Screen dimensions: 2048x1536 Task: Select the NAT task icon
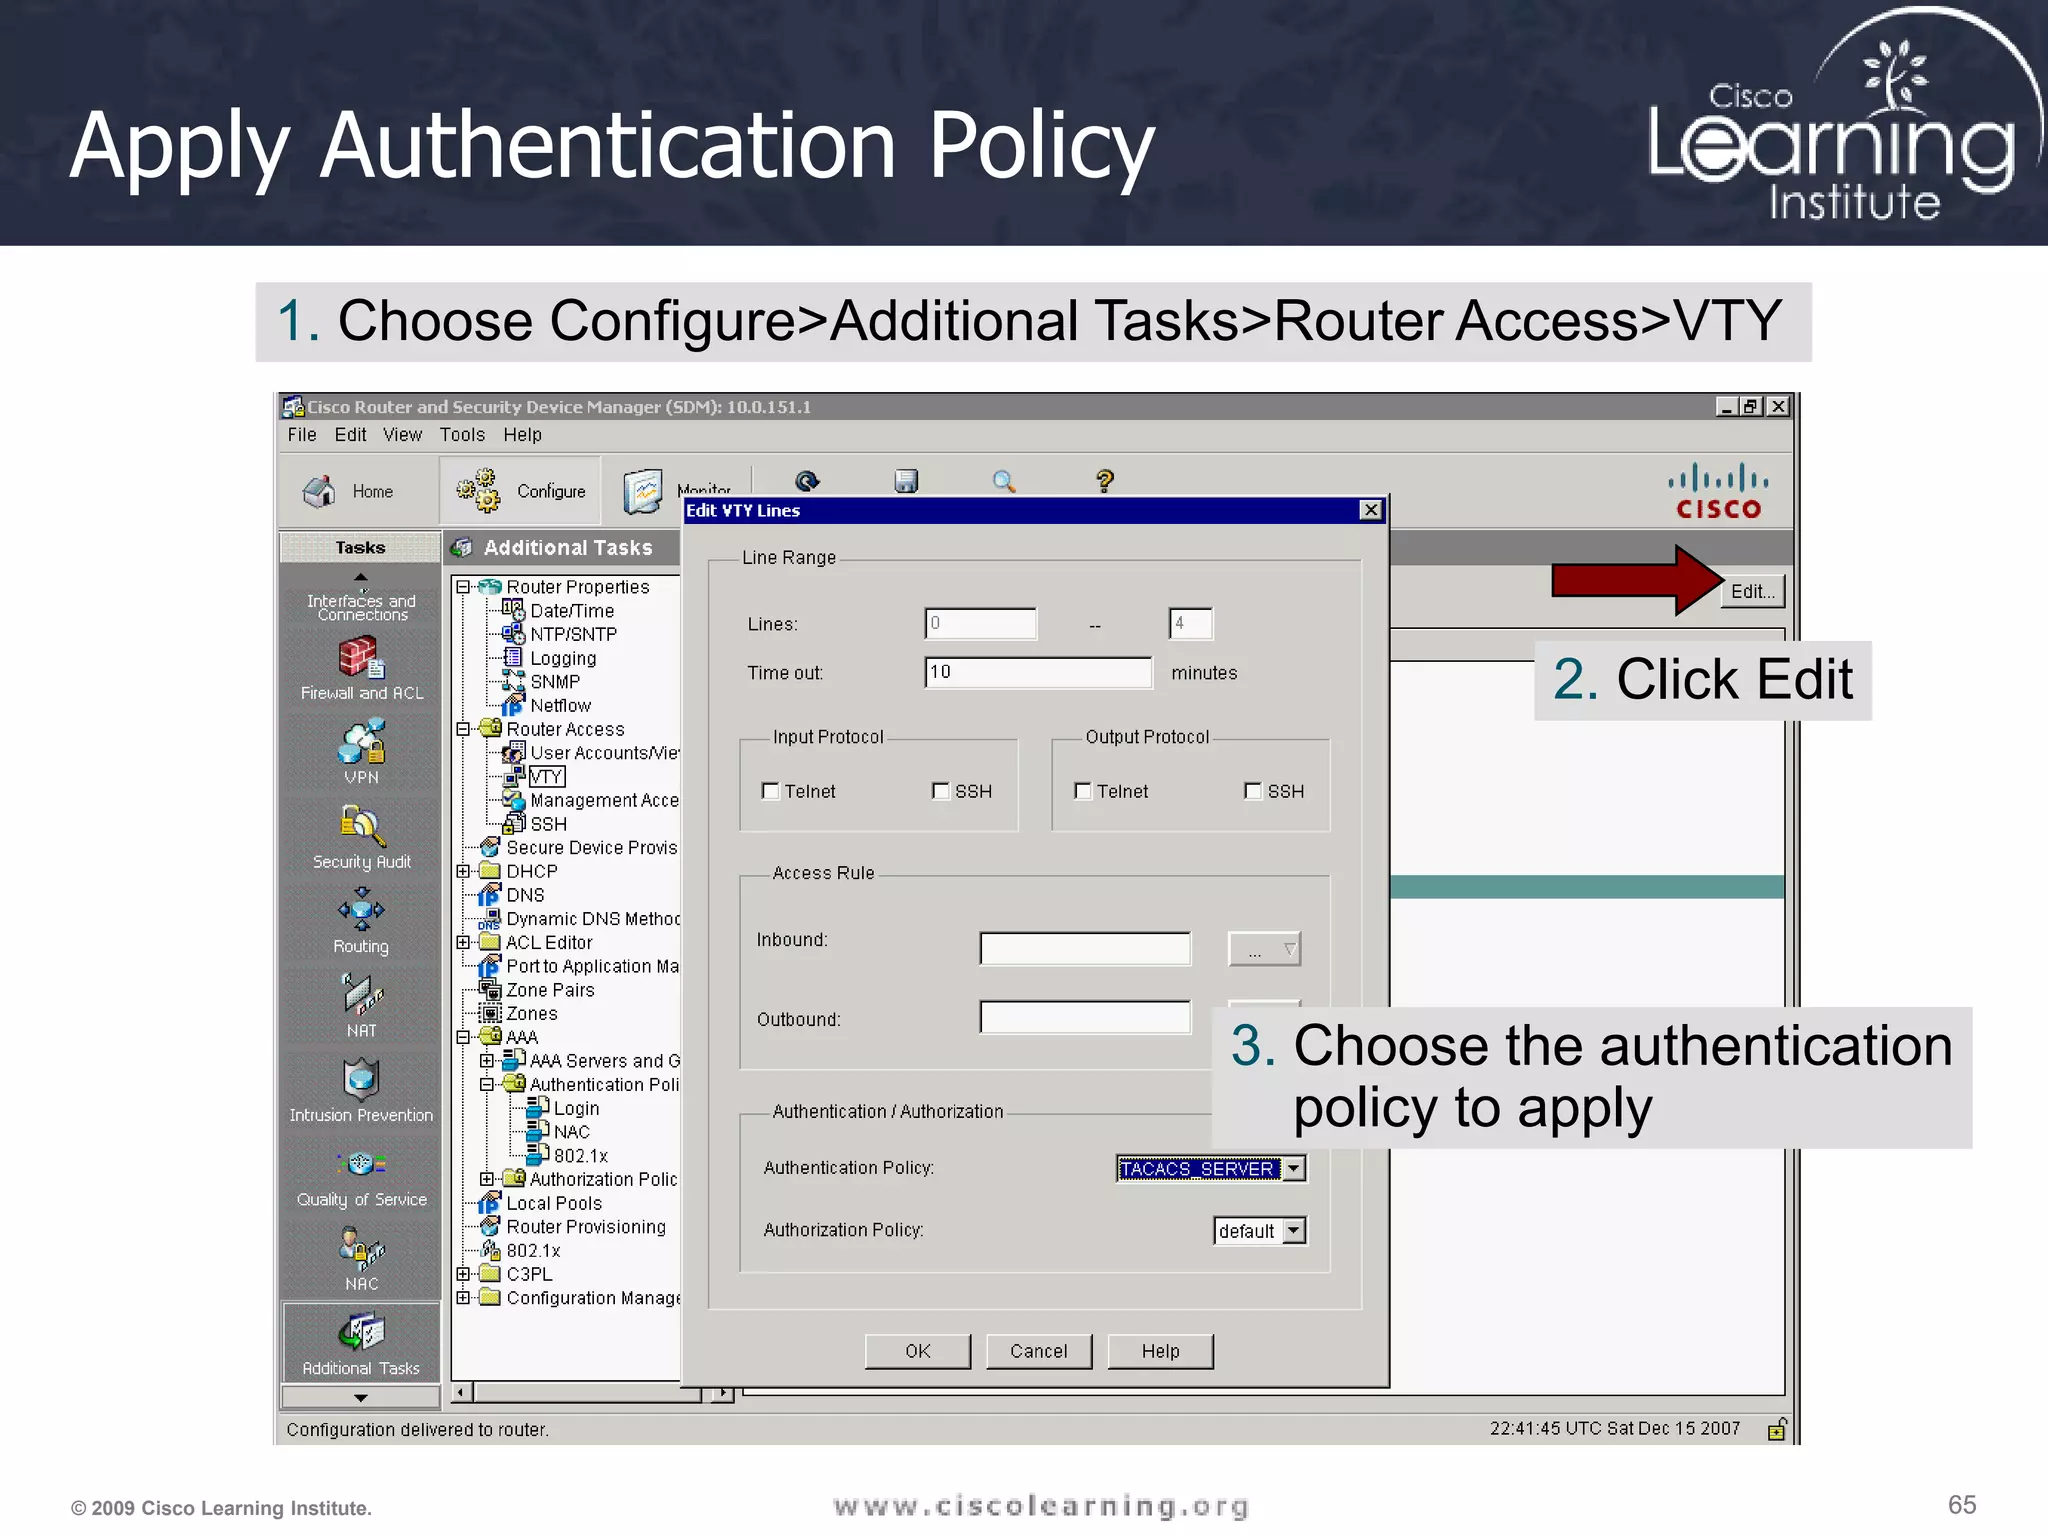click(361, 995)
